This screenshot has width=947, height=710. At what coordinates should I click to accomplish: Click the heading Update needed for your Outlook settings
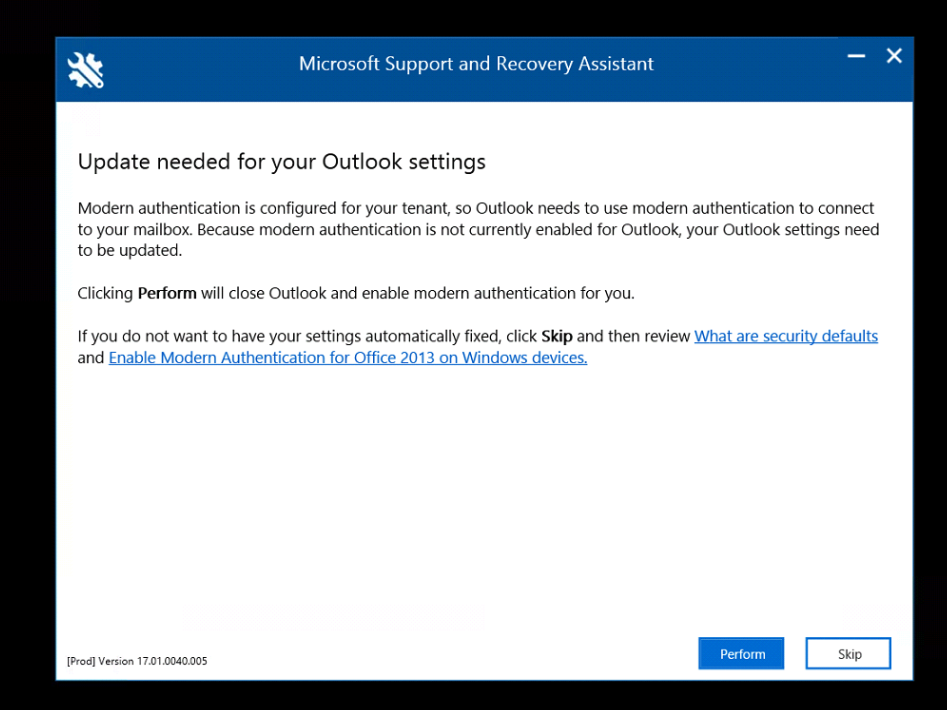click(x=282, y=161)
